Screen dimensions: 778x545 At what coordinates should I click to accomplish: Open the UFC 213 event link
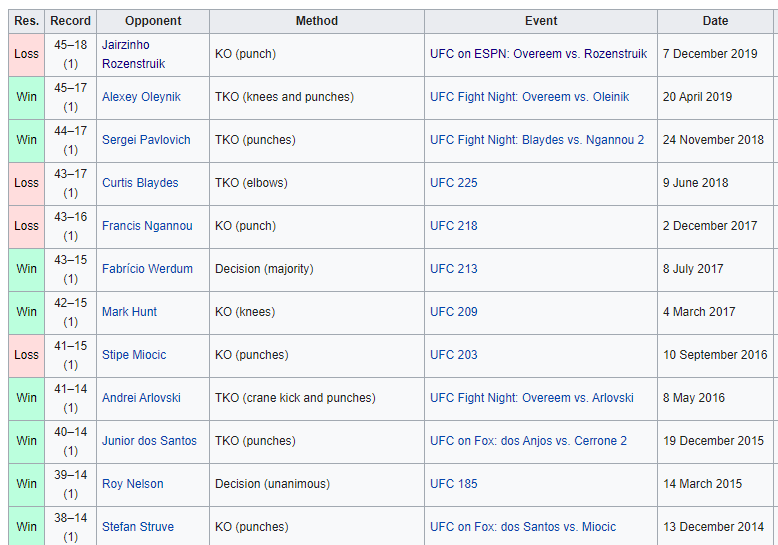coord(454,269)
